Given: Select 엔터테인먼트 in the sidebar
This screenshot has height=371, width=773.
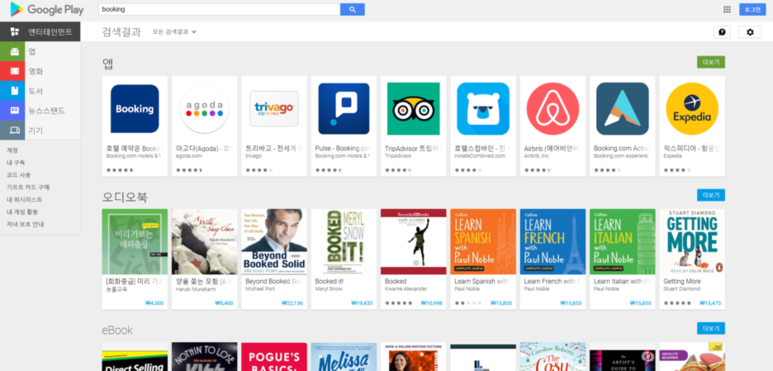Looking at the screenshot, I should click(40, 32).
